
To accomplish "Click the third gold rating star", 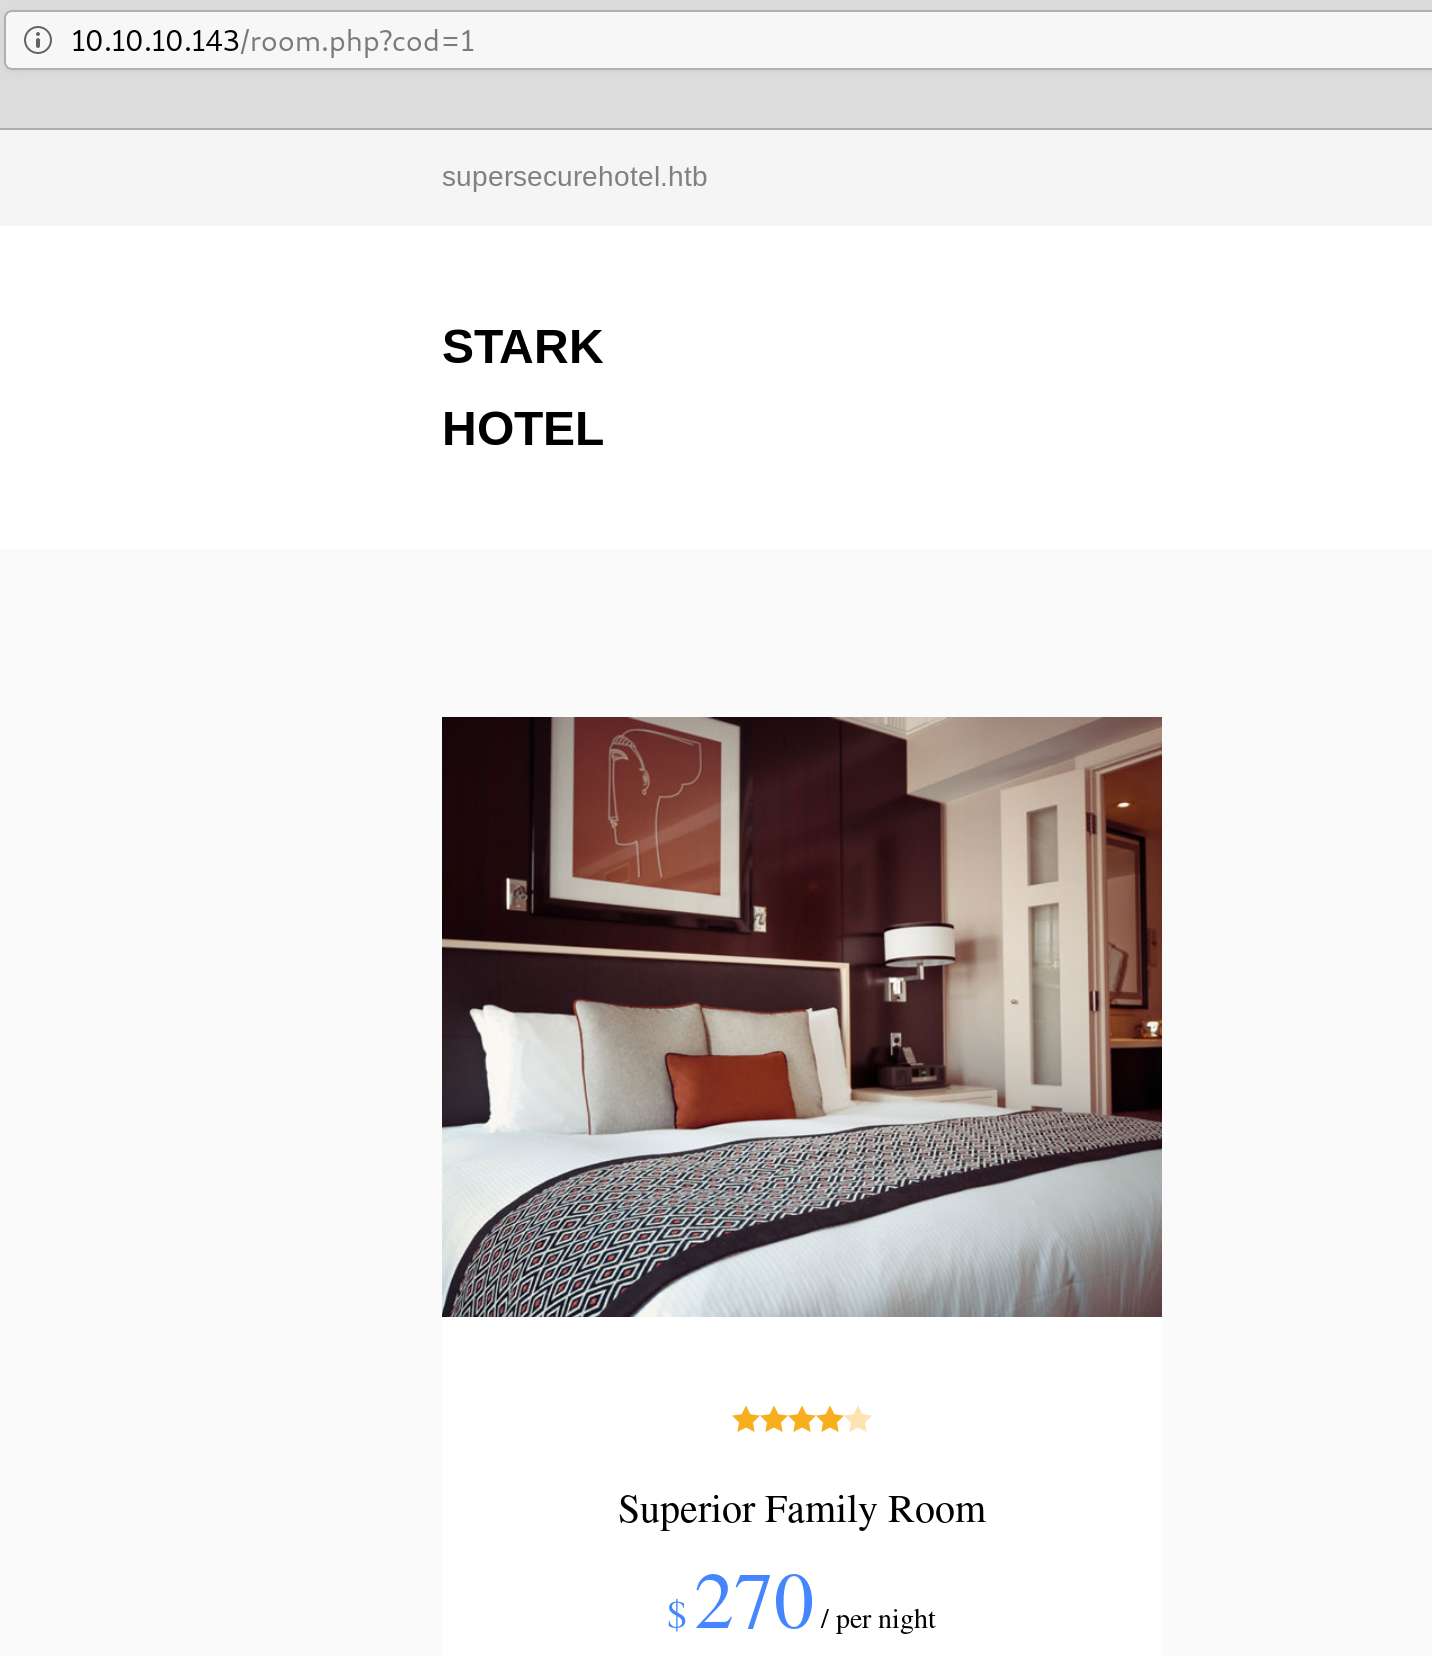I will (x=802, y=1419).
